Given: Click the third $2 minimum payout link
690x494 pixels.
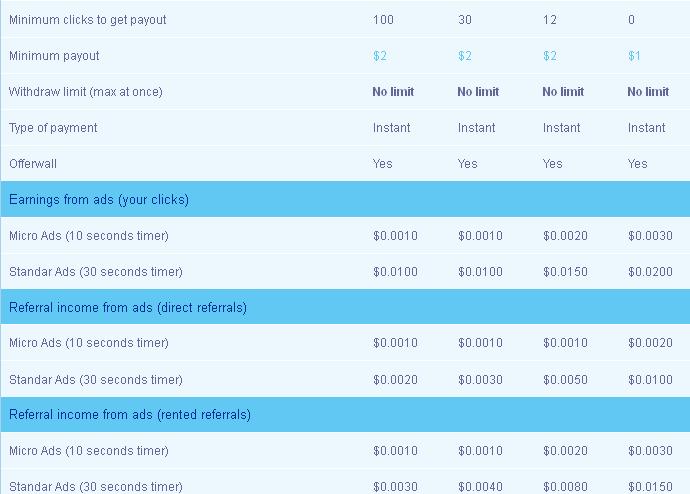Looking at the screenshot, I should 550,56.
